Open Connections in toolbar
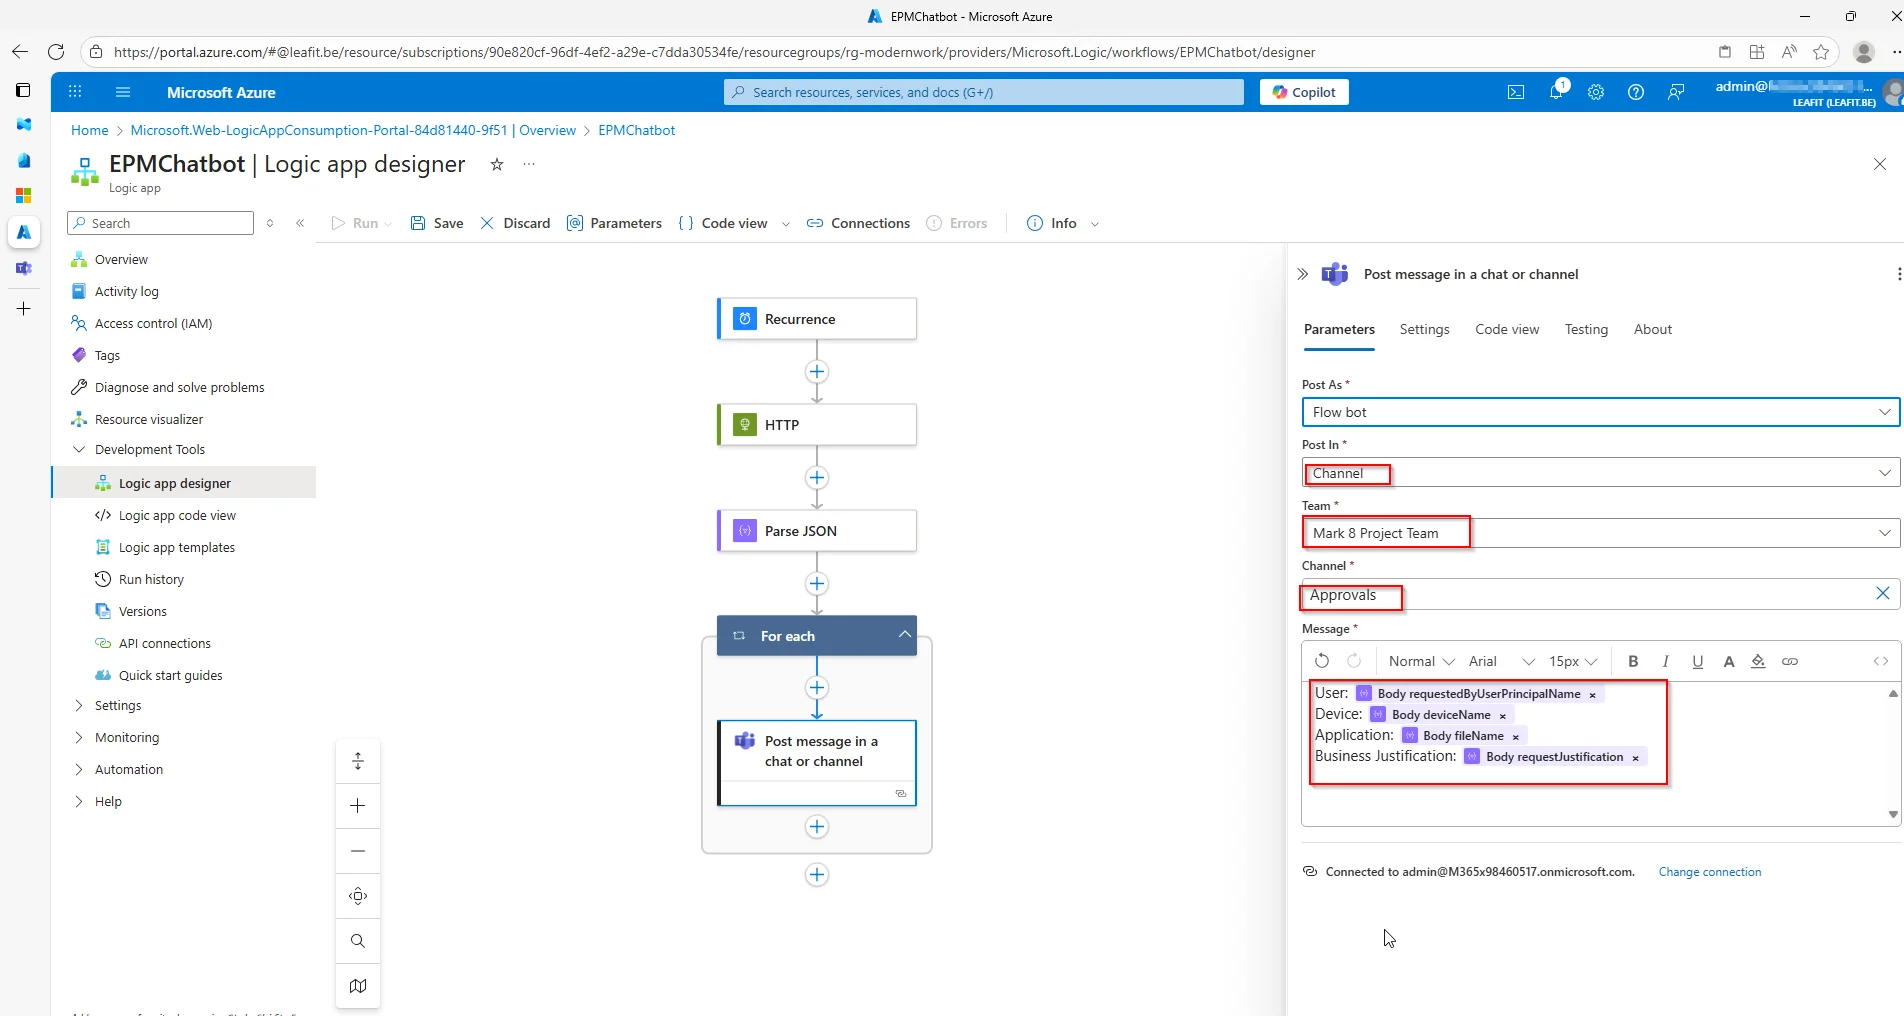This screenshot has width=1904, height=1016. 858,223
